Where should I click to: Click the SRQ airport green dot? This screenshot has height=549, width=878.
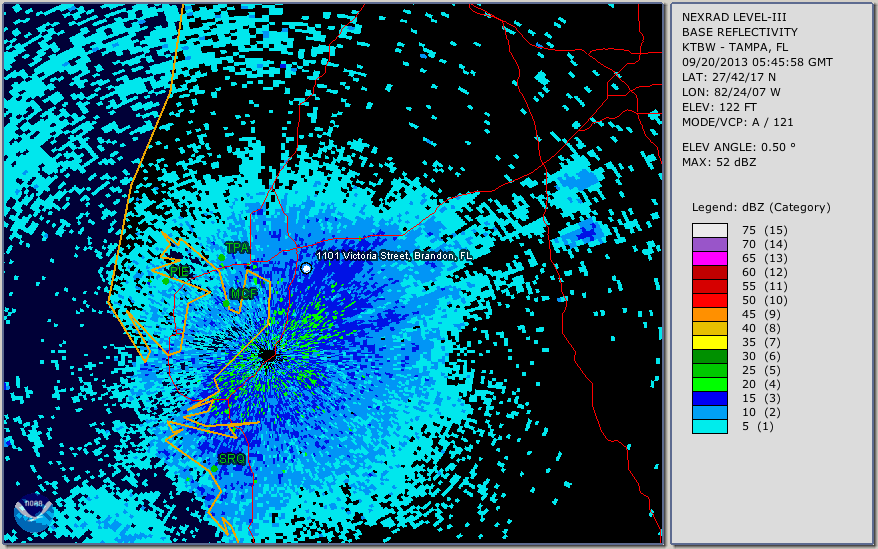[214, 469]
